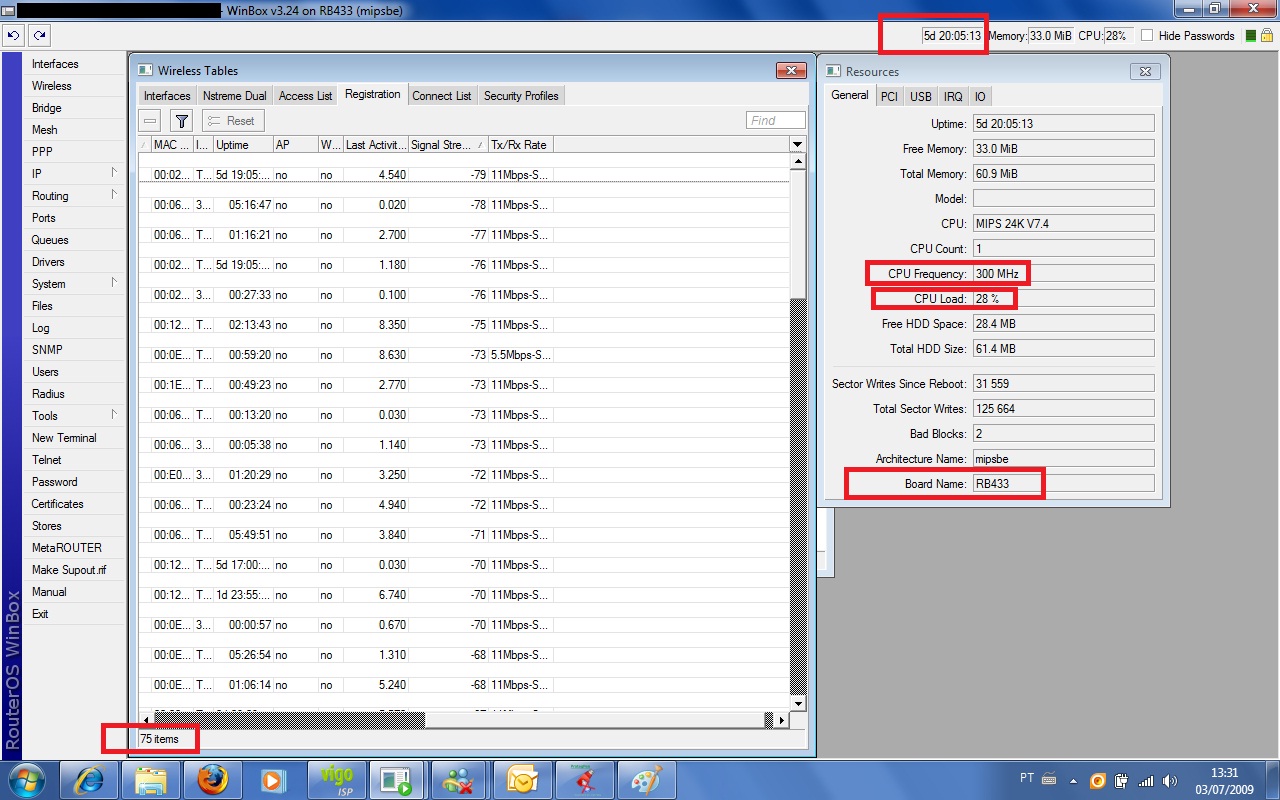Switch to the Nstreme Dual tab

click(234, 96)
